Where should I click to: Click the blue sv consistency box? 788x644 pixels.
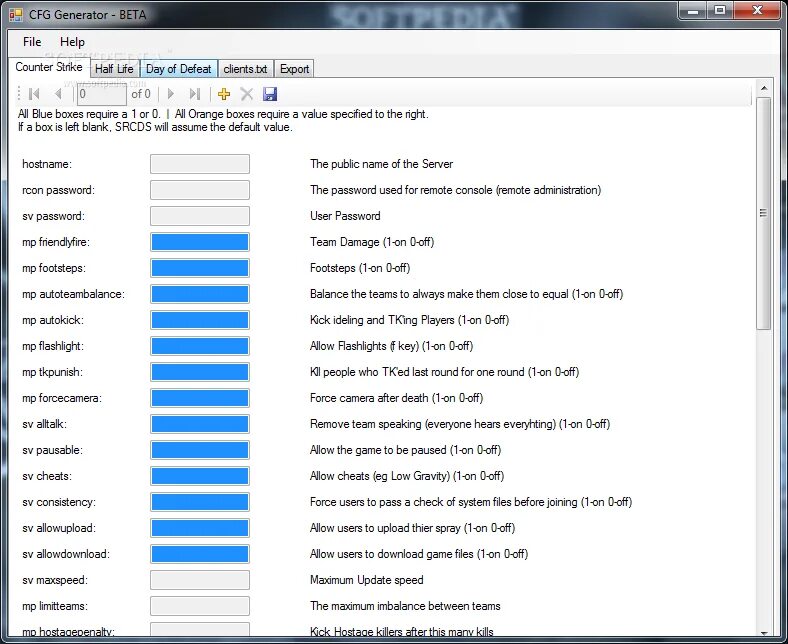[x=200, y=502]
